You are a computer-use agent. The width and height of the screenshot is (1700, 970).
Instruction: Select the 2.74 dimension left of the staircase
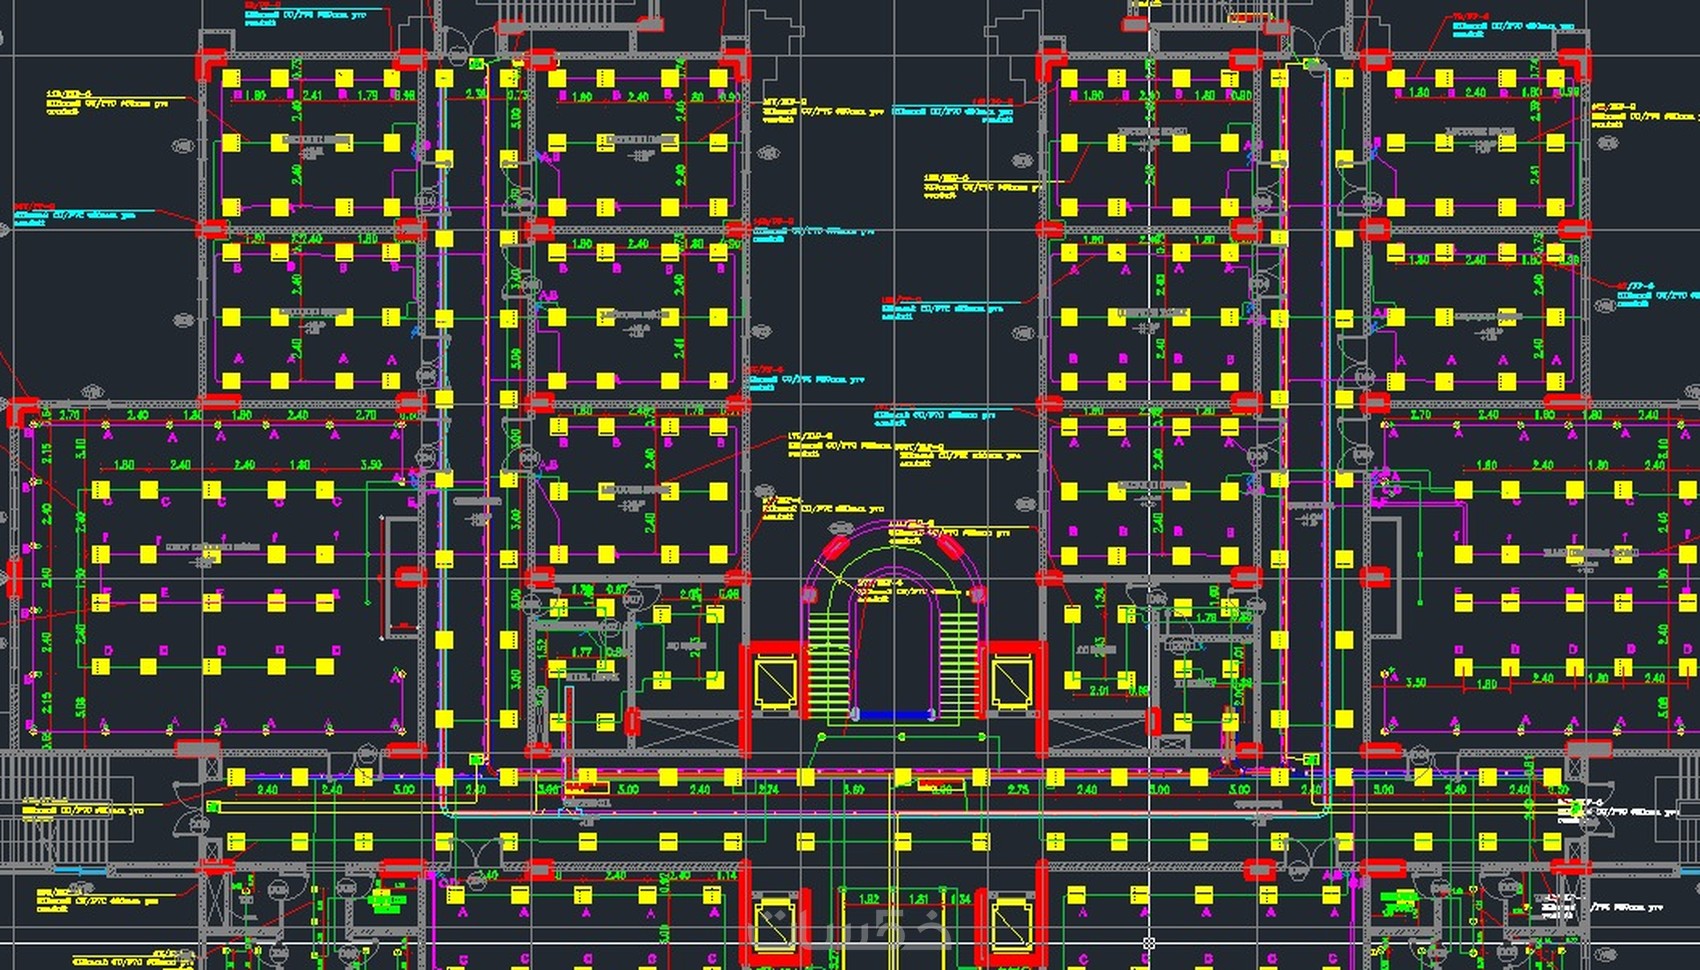pos(767,790)
